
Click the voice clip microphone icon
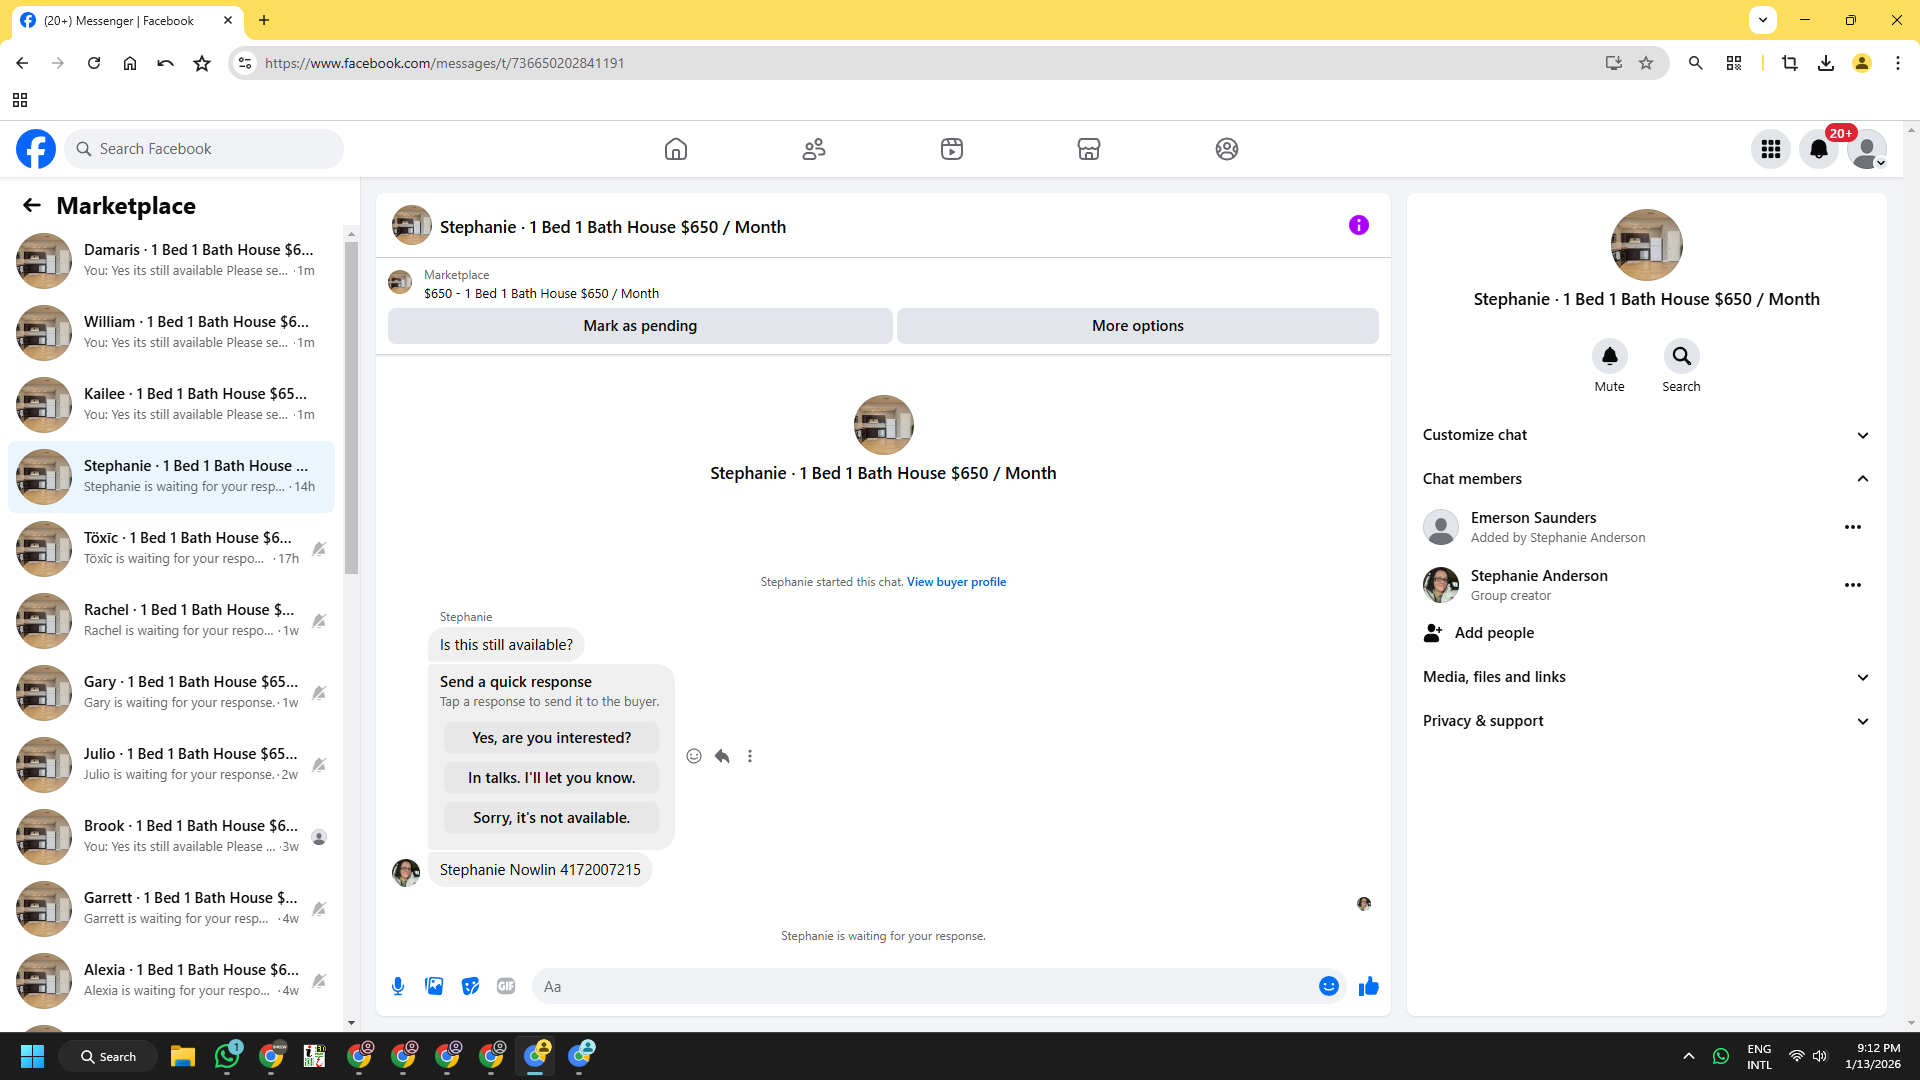pyautogui.click(x=398, y=986)
